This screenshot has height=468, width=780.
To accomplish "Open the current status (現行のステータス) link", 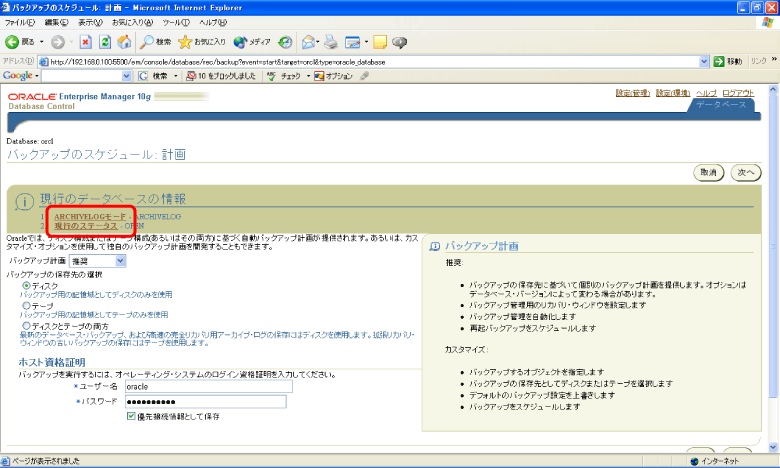I will 86,226.
